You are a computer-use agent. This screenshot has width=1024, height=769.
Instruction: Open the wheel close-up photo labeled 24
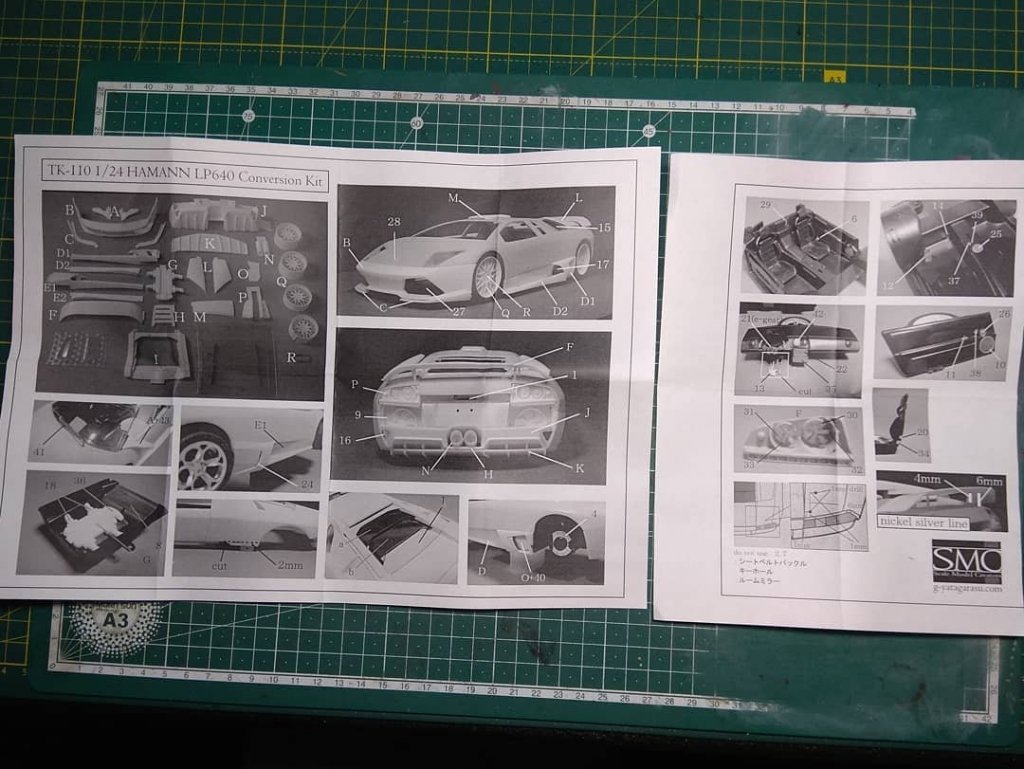pyautogui.click(x=250, y=447)
